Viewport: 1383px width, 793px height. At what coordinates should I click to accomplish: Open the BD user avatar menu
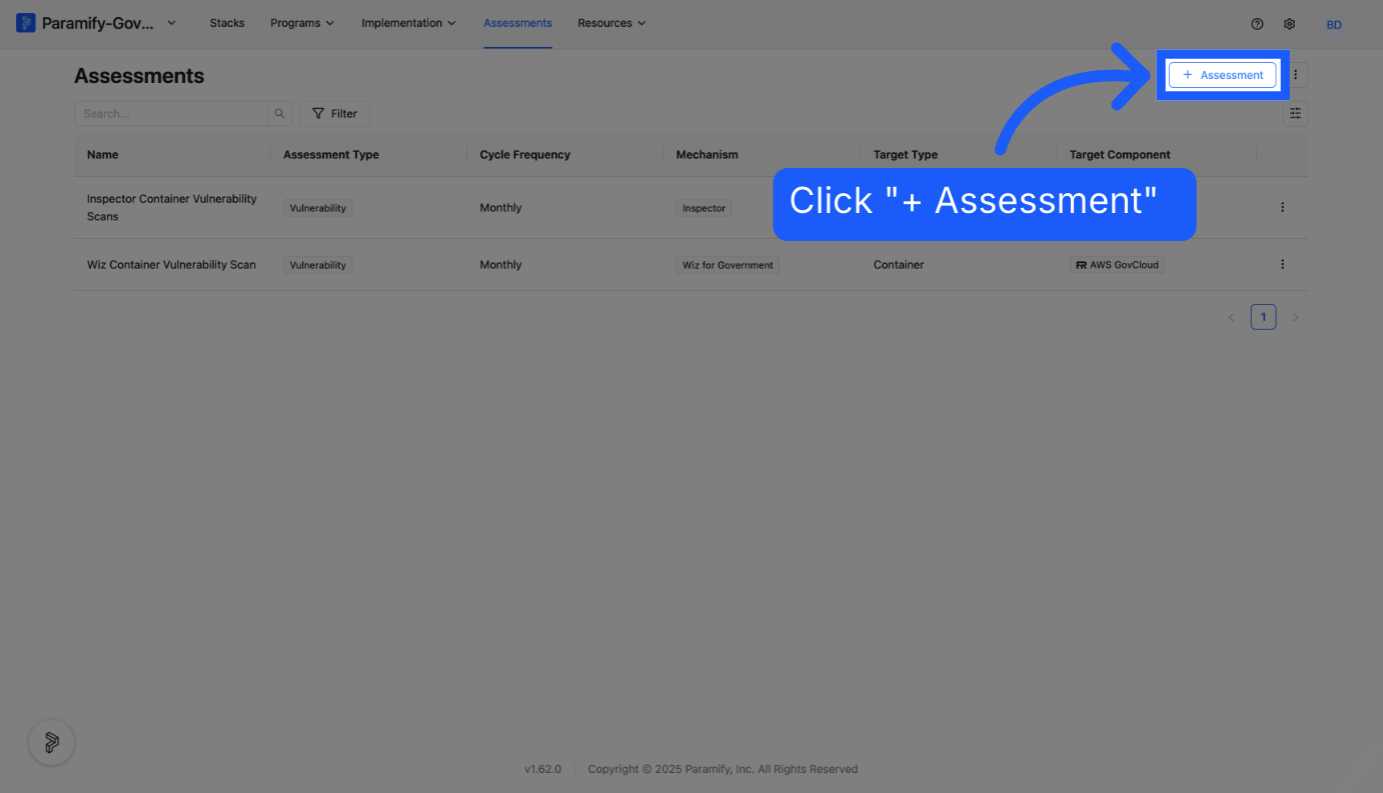pos(1334,25)
